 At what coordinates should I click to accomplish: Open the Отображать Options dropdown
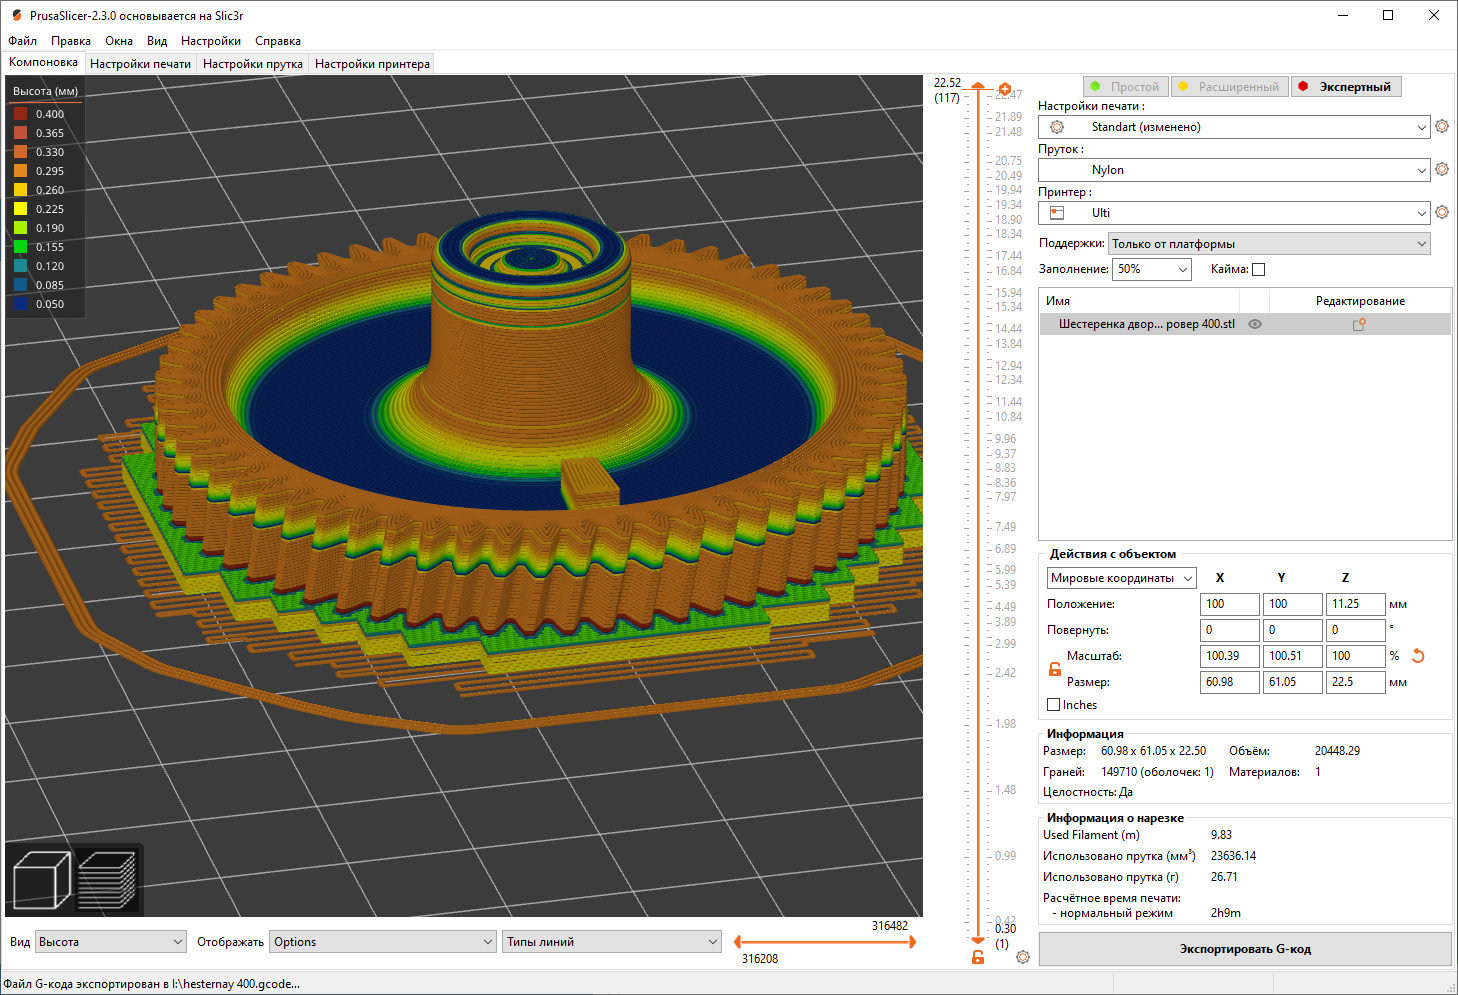[x=383, y=942]
